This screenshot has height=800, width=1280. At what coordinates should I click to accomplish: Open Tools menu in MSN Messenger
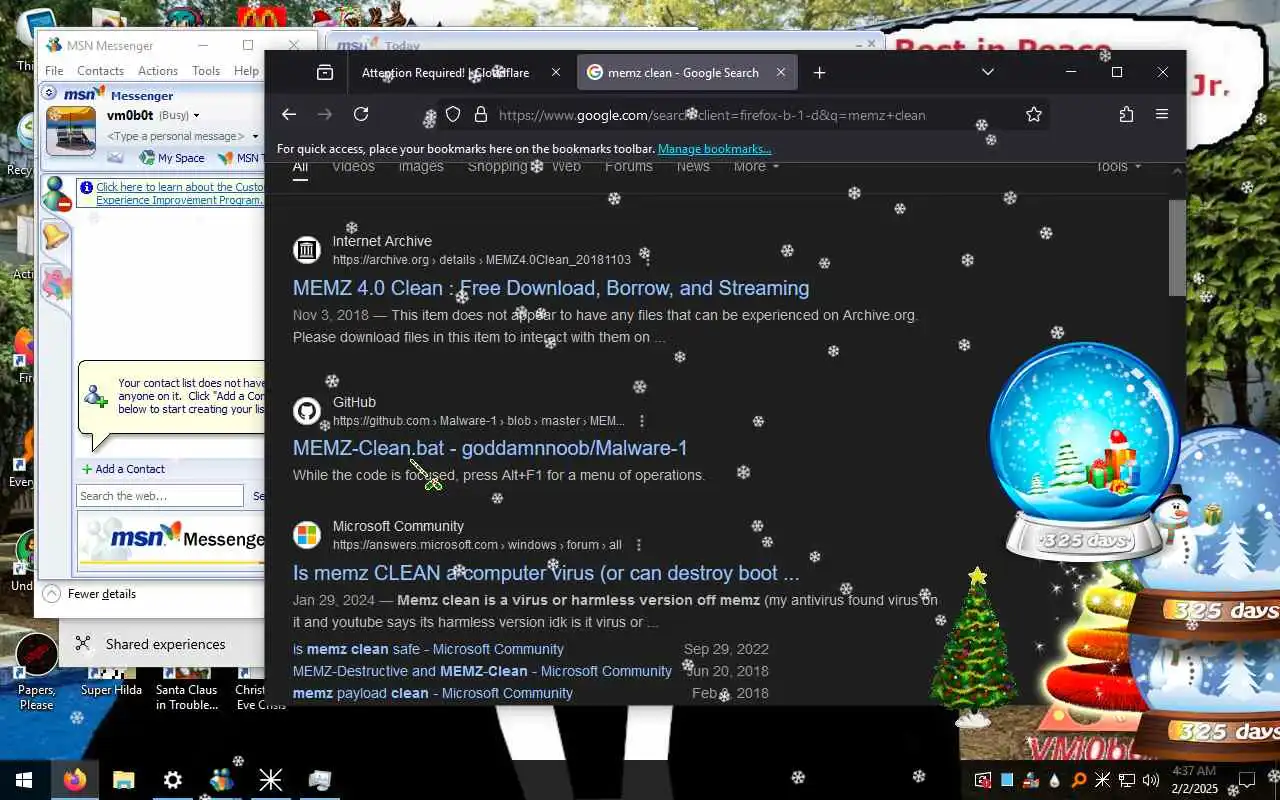pyautogui.click(x=206, y=71)
